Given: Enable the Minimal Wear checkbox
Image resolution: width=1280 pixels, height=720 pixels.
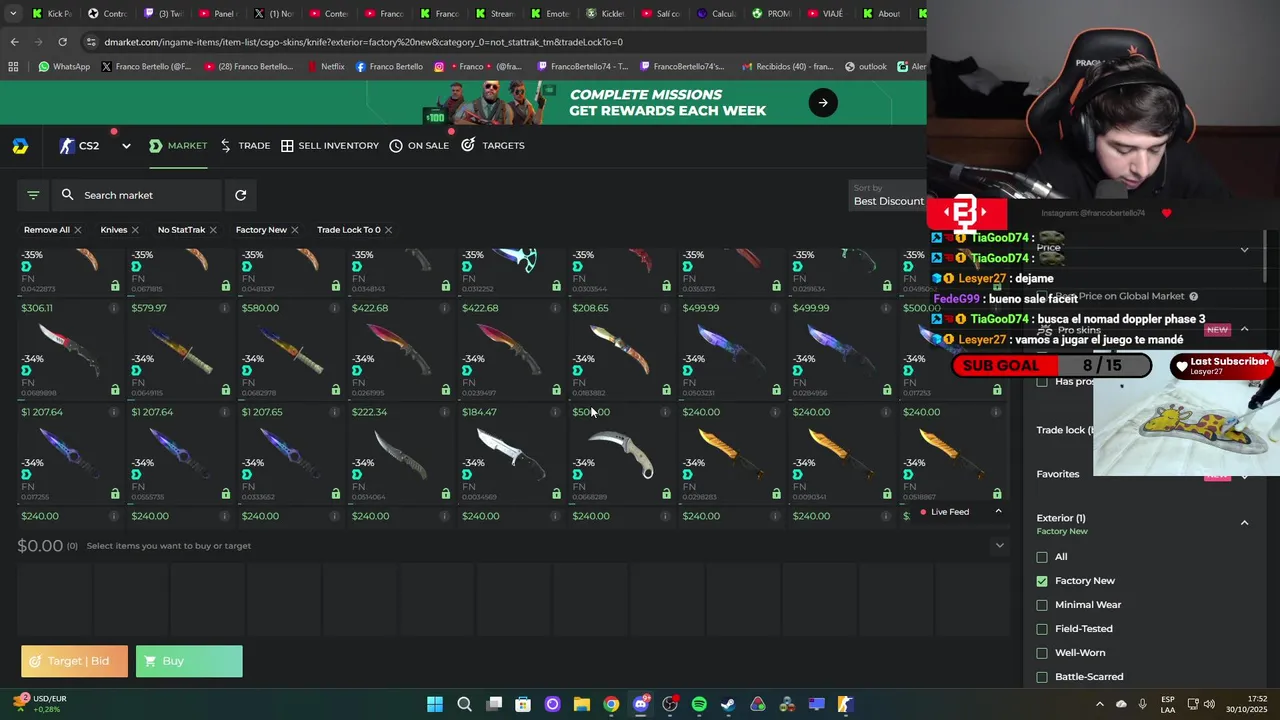Looking at the screenshot, I should coord(1042,605).
